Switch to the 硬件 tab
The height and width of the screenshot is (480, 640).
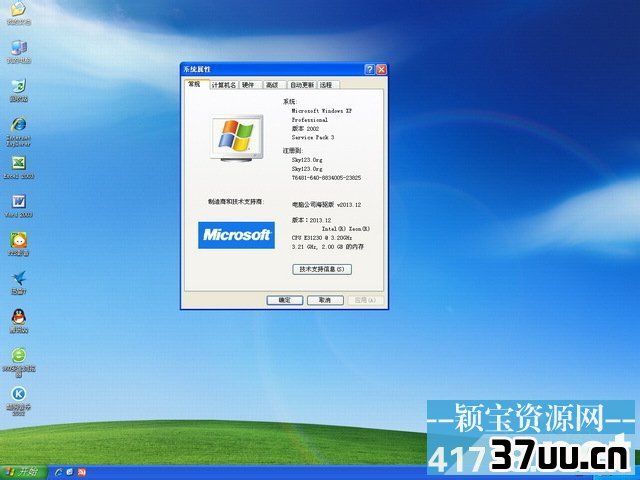pyautogui.click(x=248, y=85)
